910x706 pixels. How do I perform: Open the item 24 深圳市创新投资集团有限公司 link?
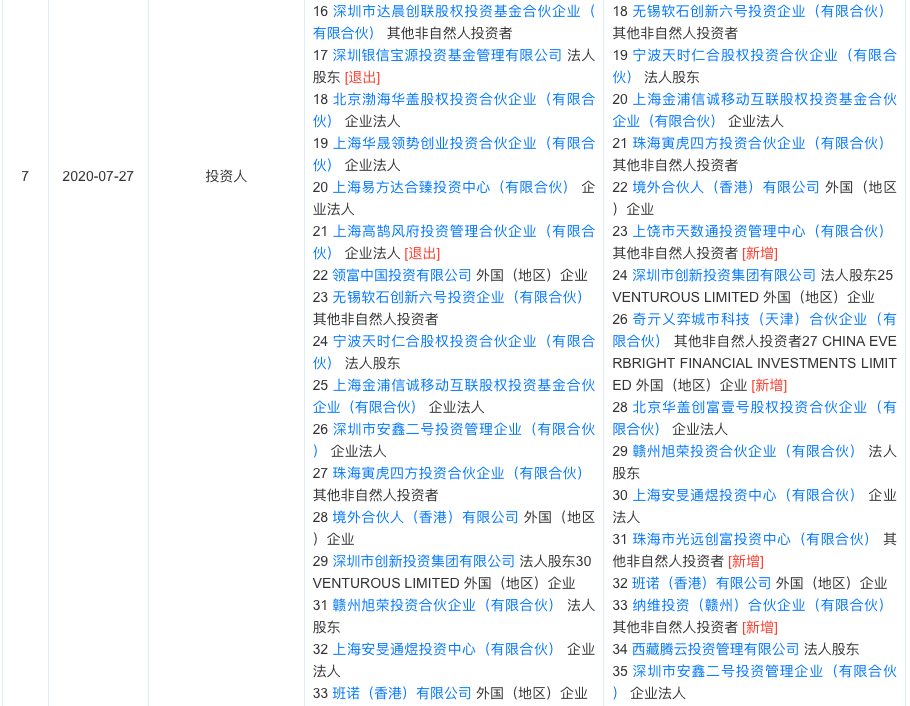724,275
